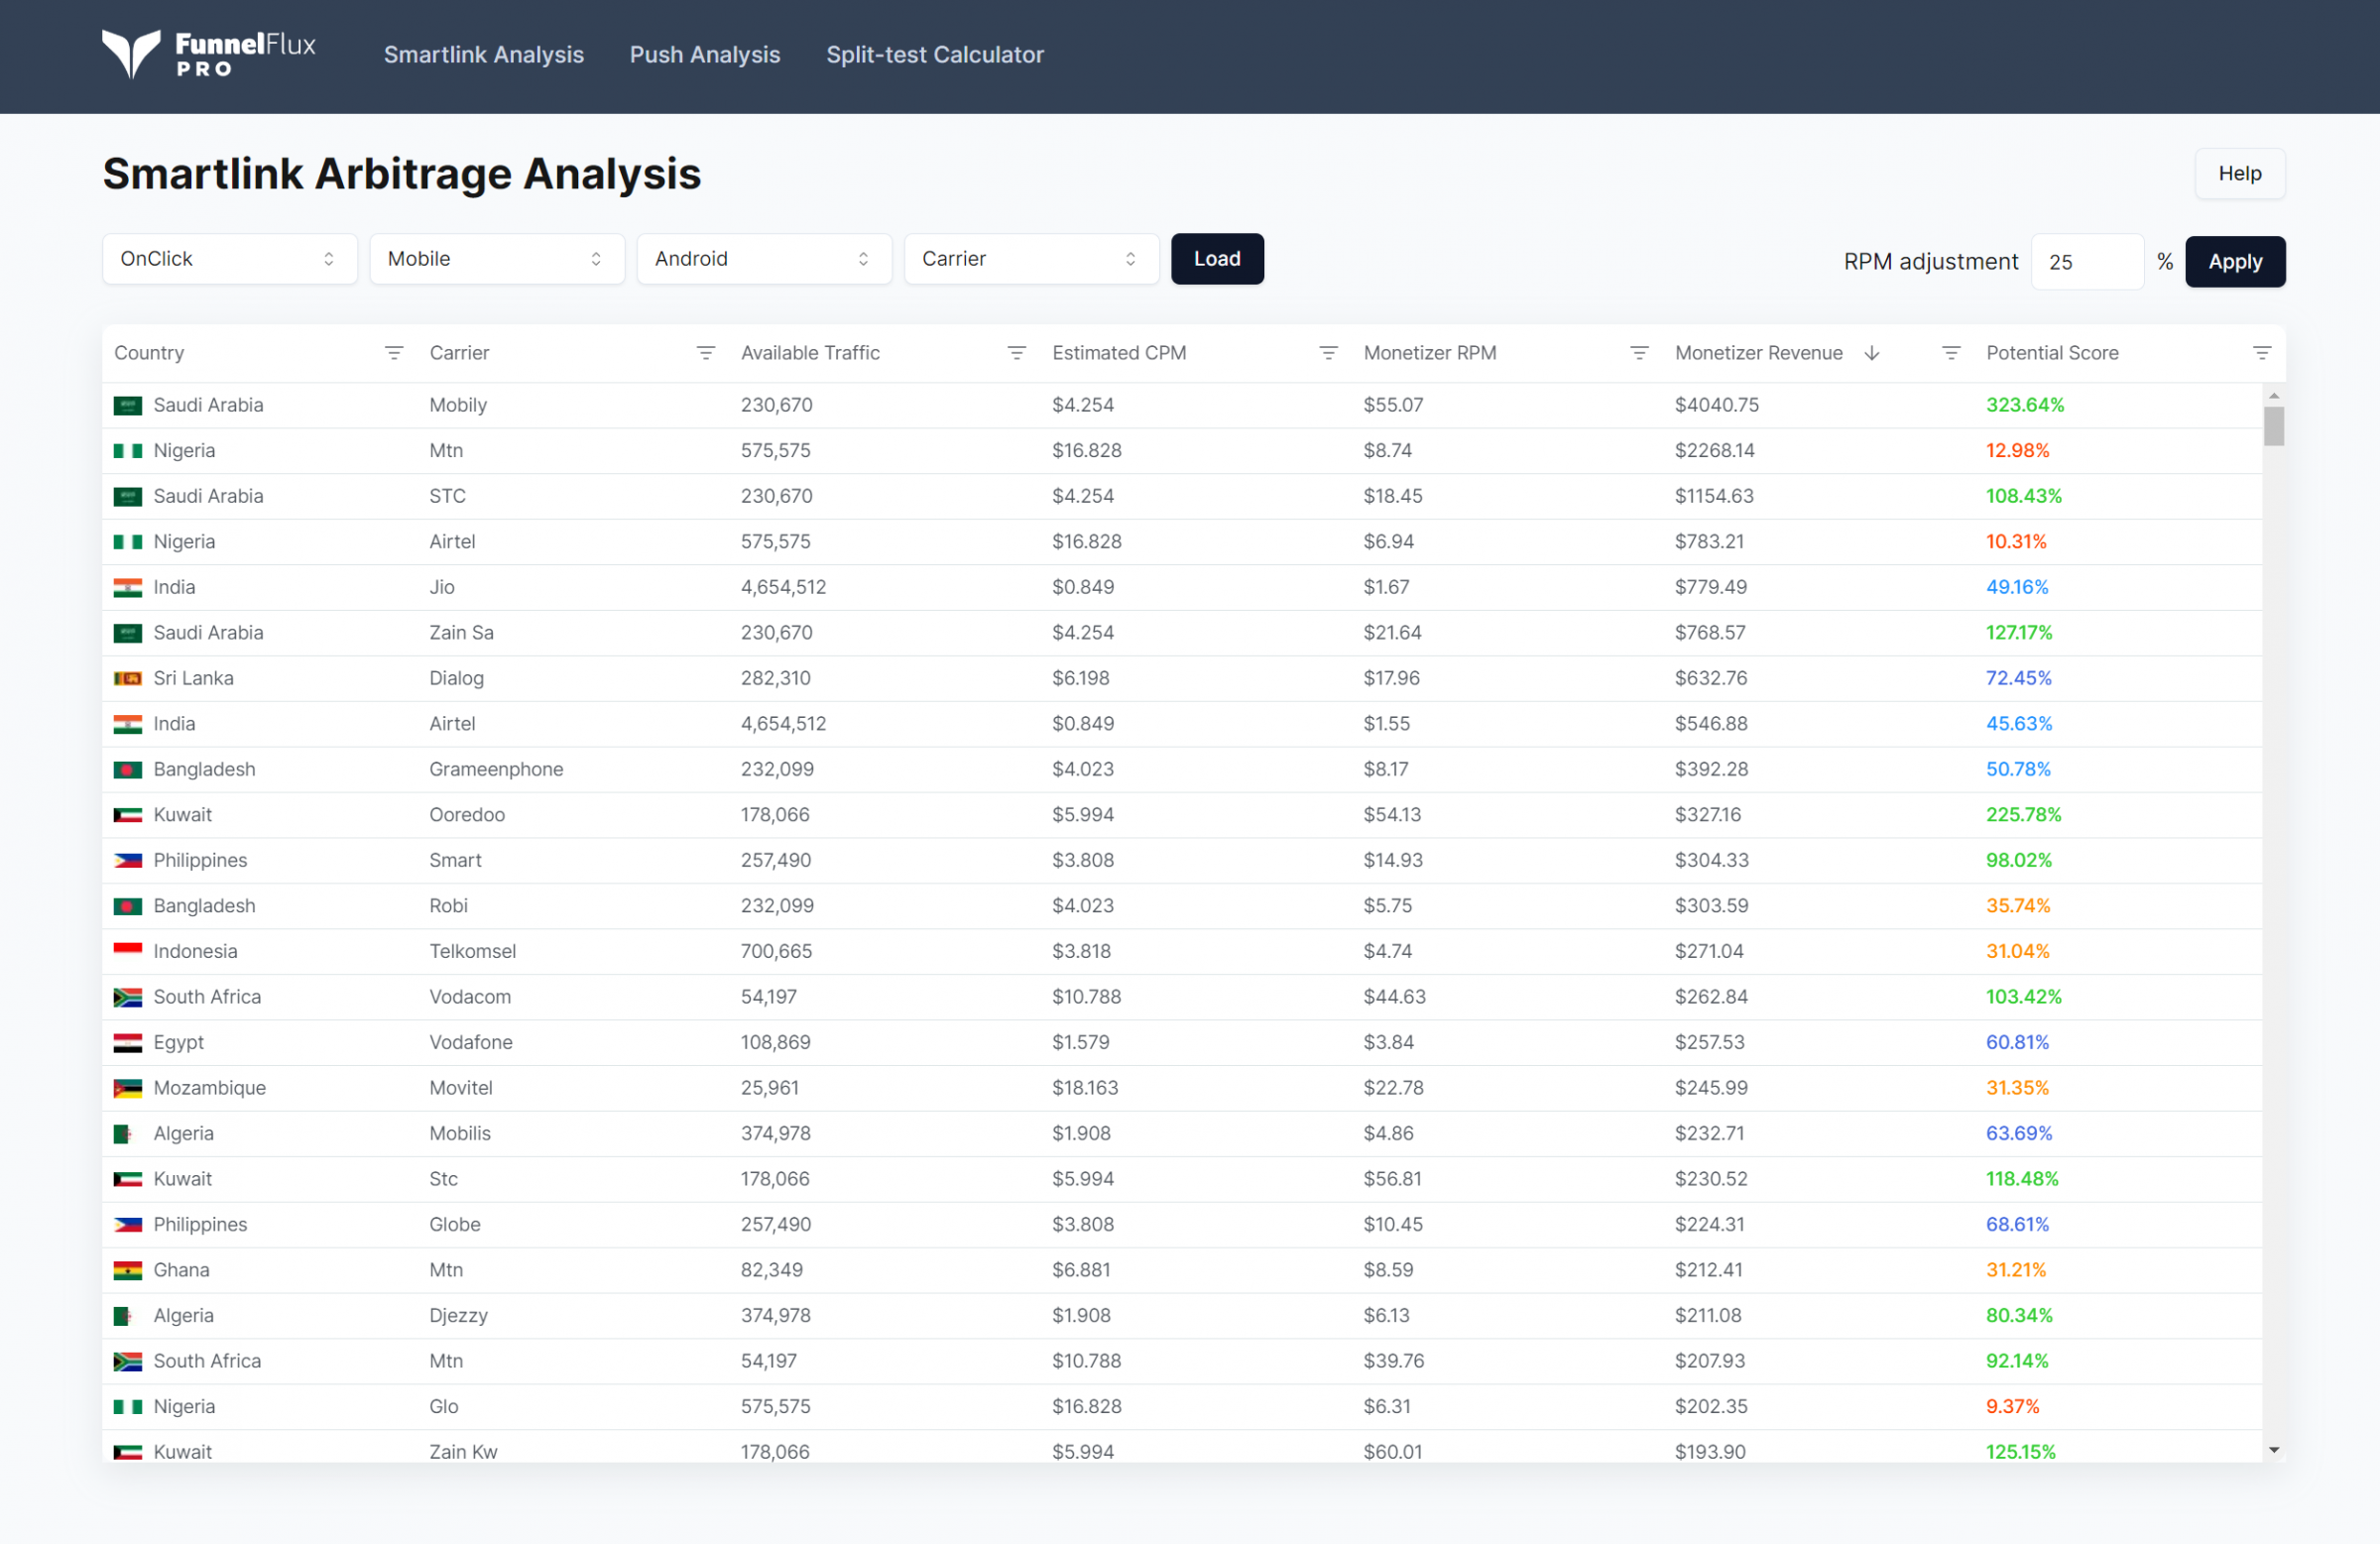
Task: Open the Country column filter icon
Action: (x=394, y=353)
